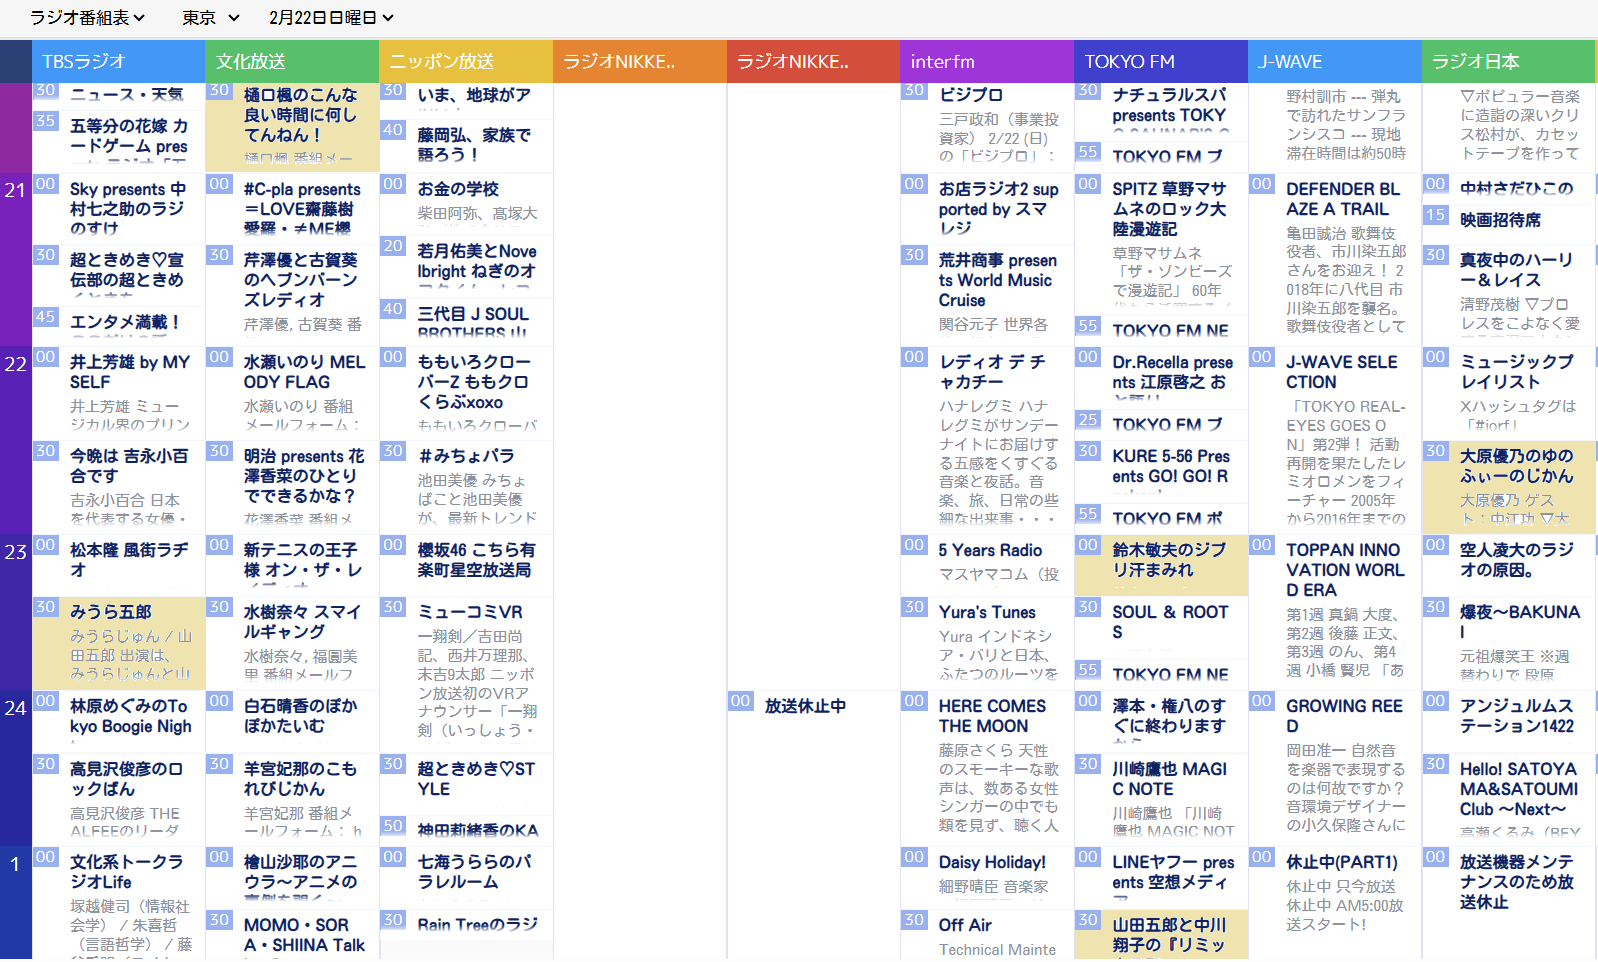Open the 5 Years Radio program

coord(990,551)
